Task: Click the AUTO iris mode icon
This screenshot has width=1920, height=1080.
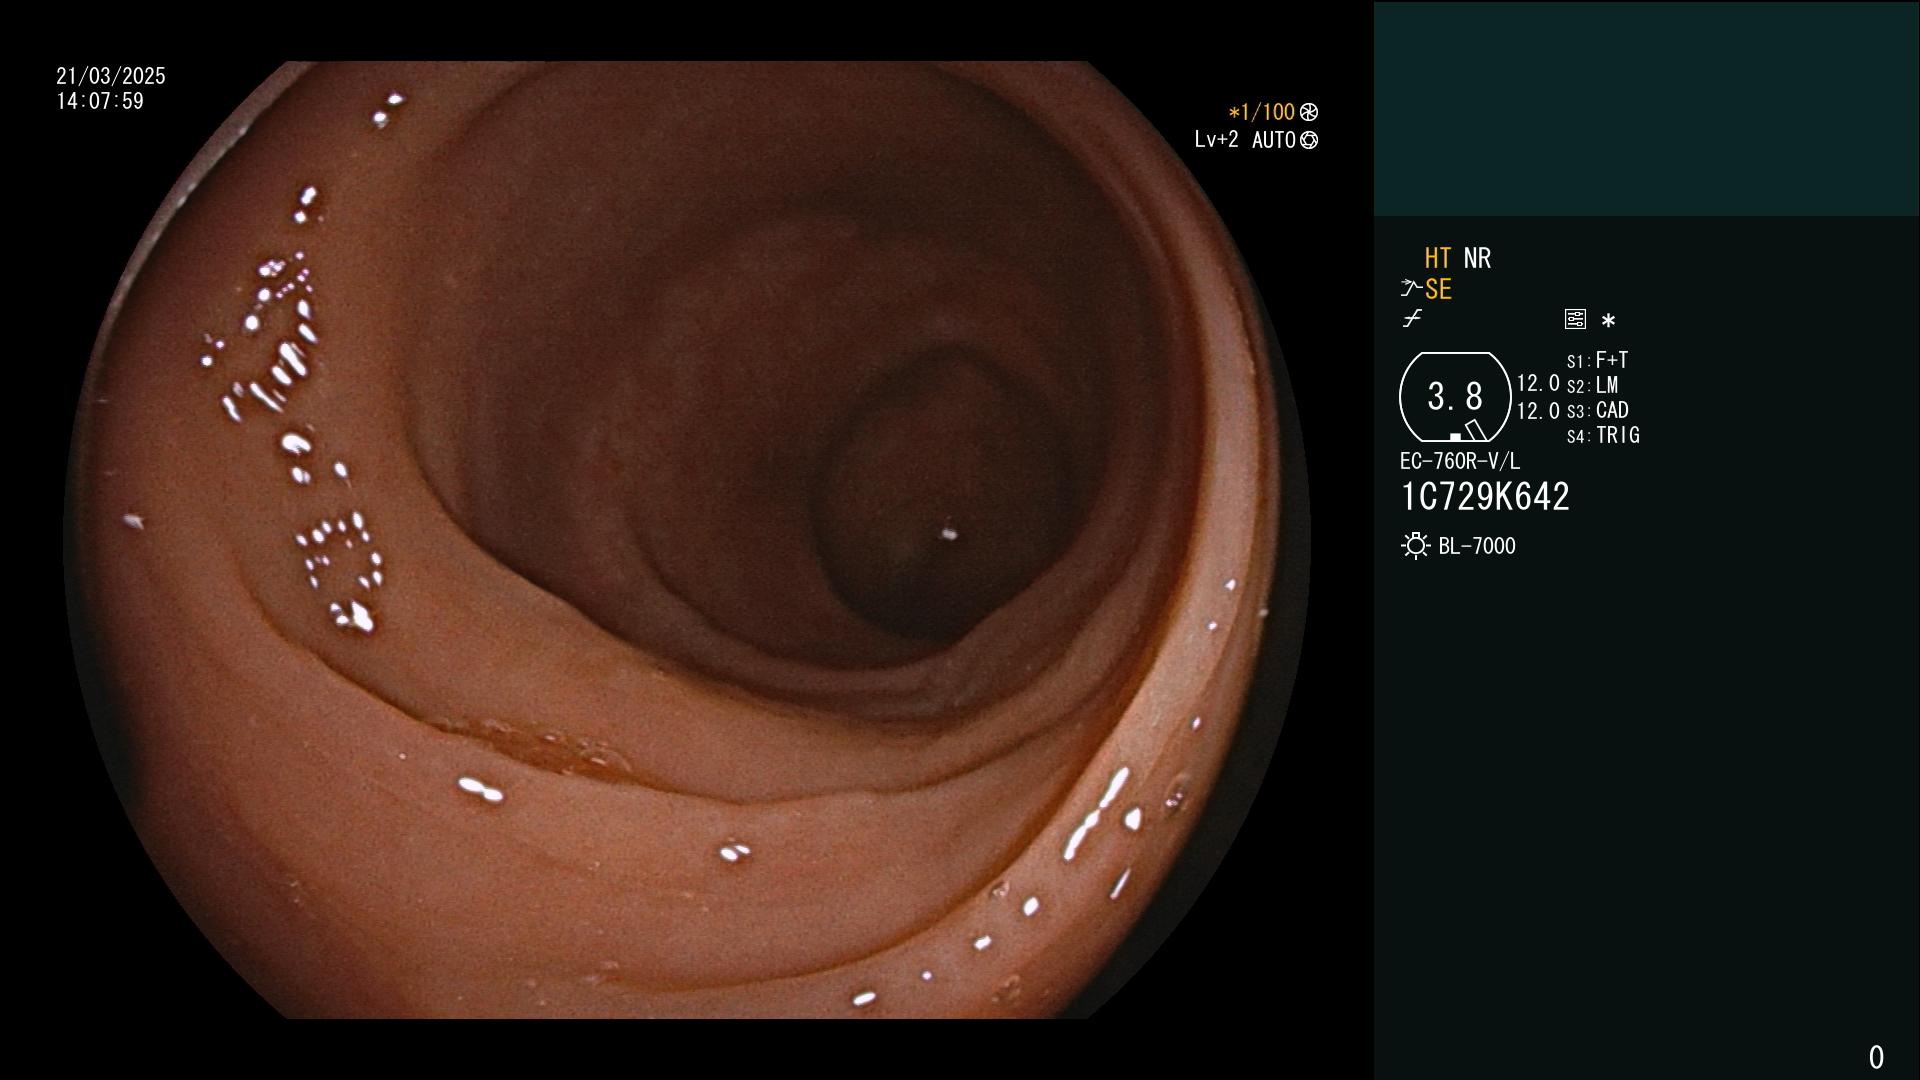Action: tap(1309, 140)
